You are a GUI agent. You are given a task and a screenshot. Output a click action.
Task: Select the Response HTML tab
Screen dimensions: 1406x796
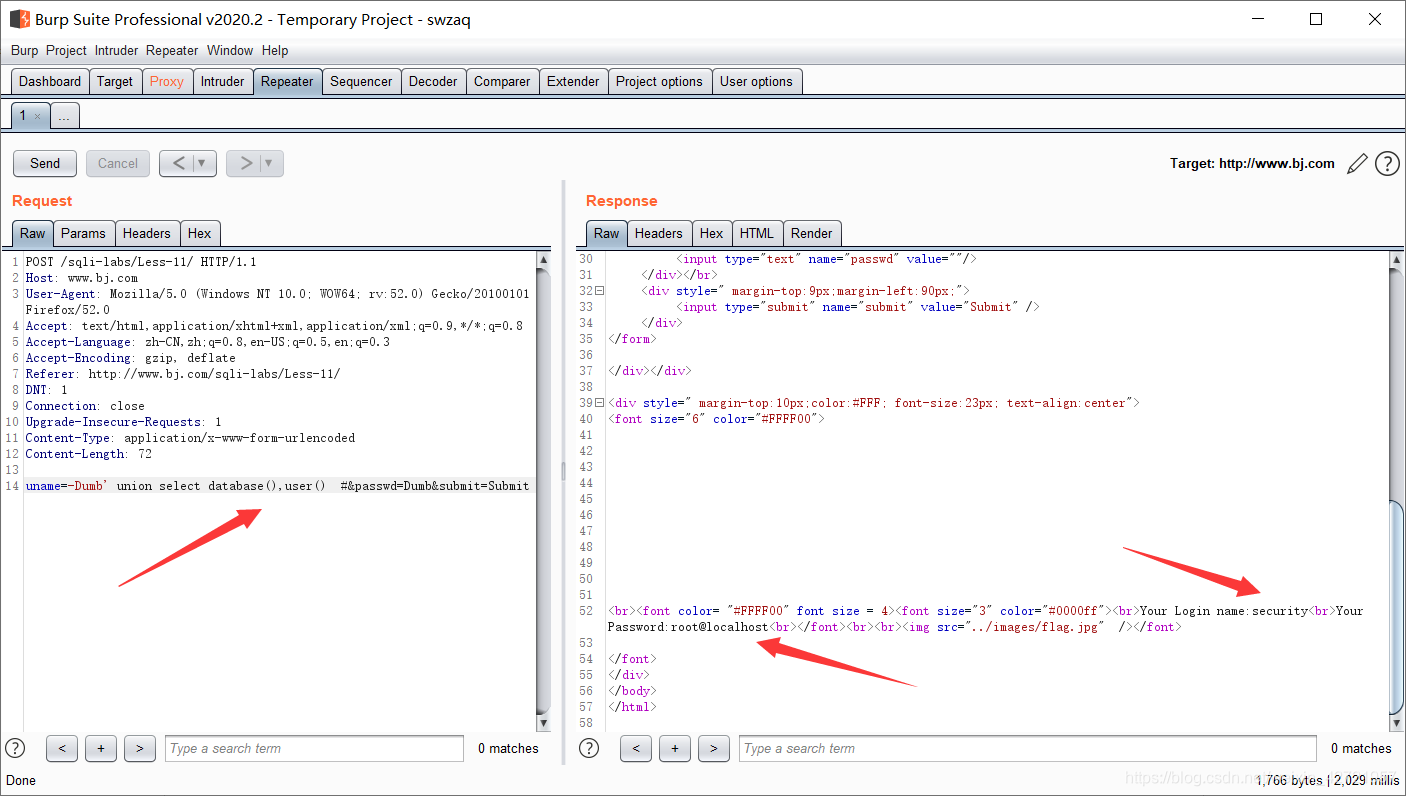(x=757, y=233)
